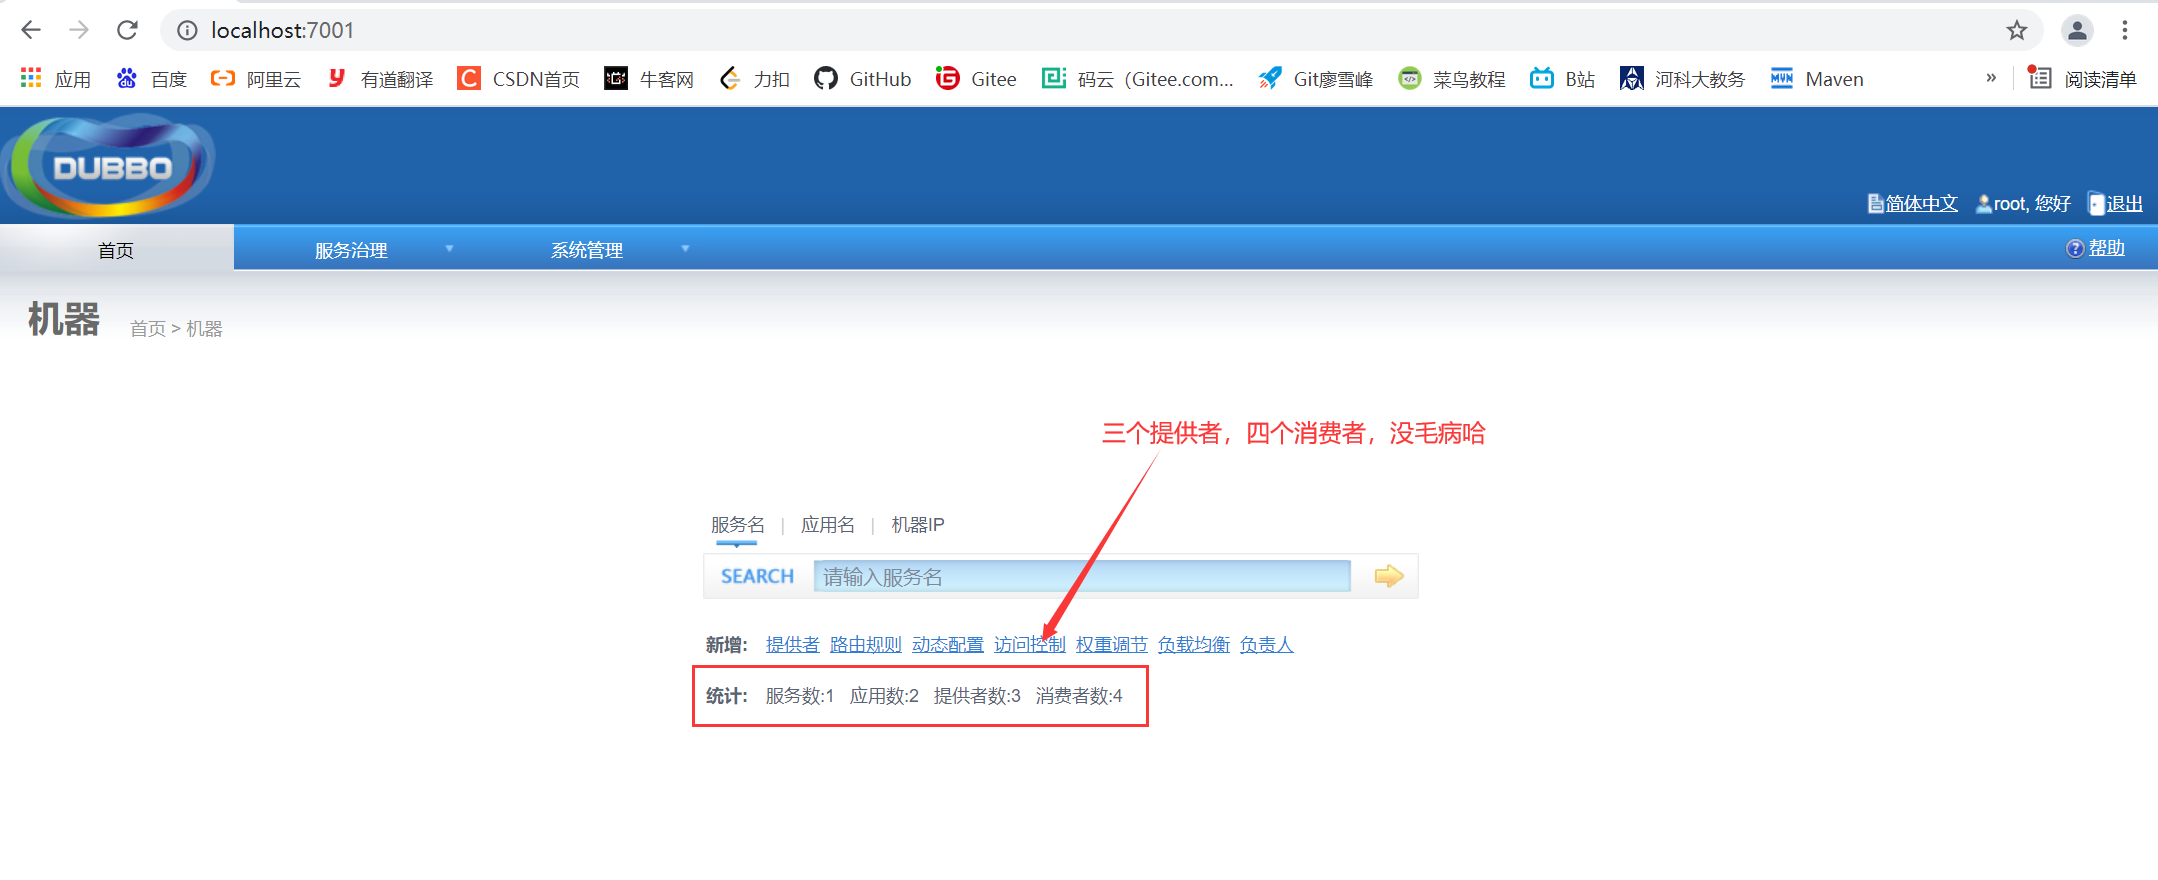The height and width of the screenshot is (880, 2158).
Task: Click the DUBBO logo
Action: (x=108, y=166)
